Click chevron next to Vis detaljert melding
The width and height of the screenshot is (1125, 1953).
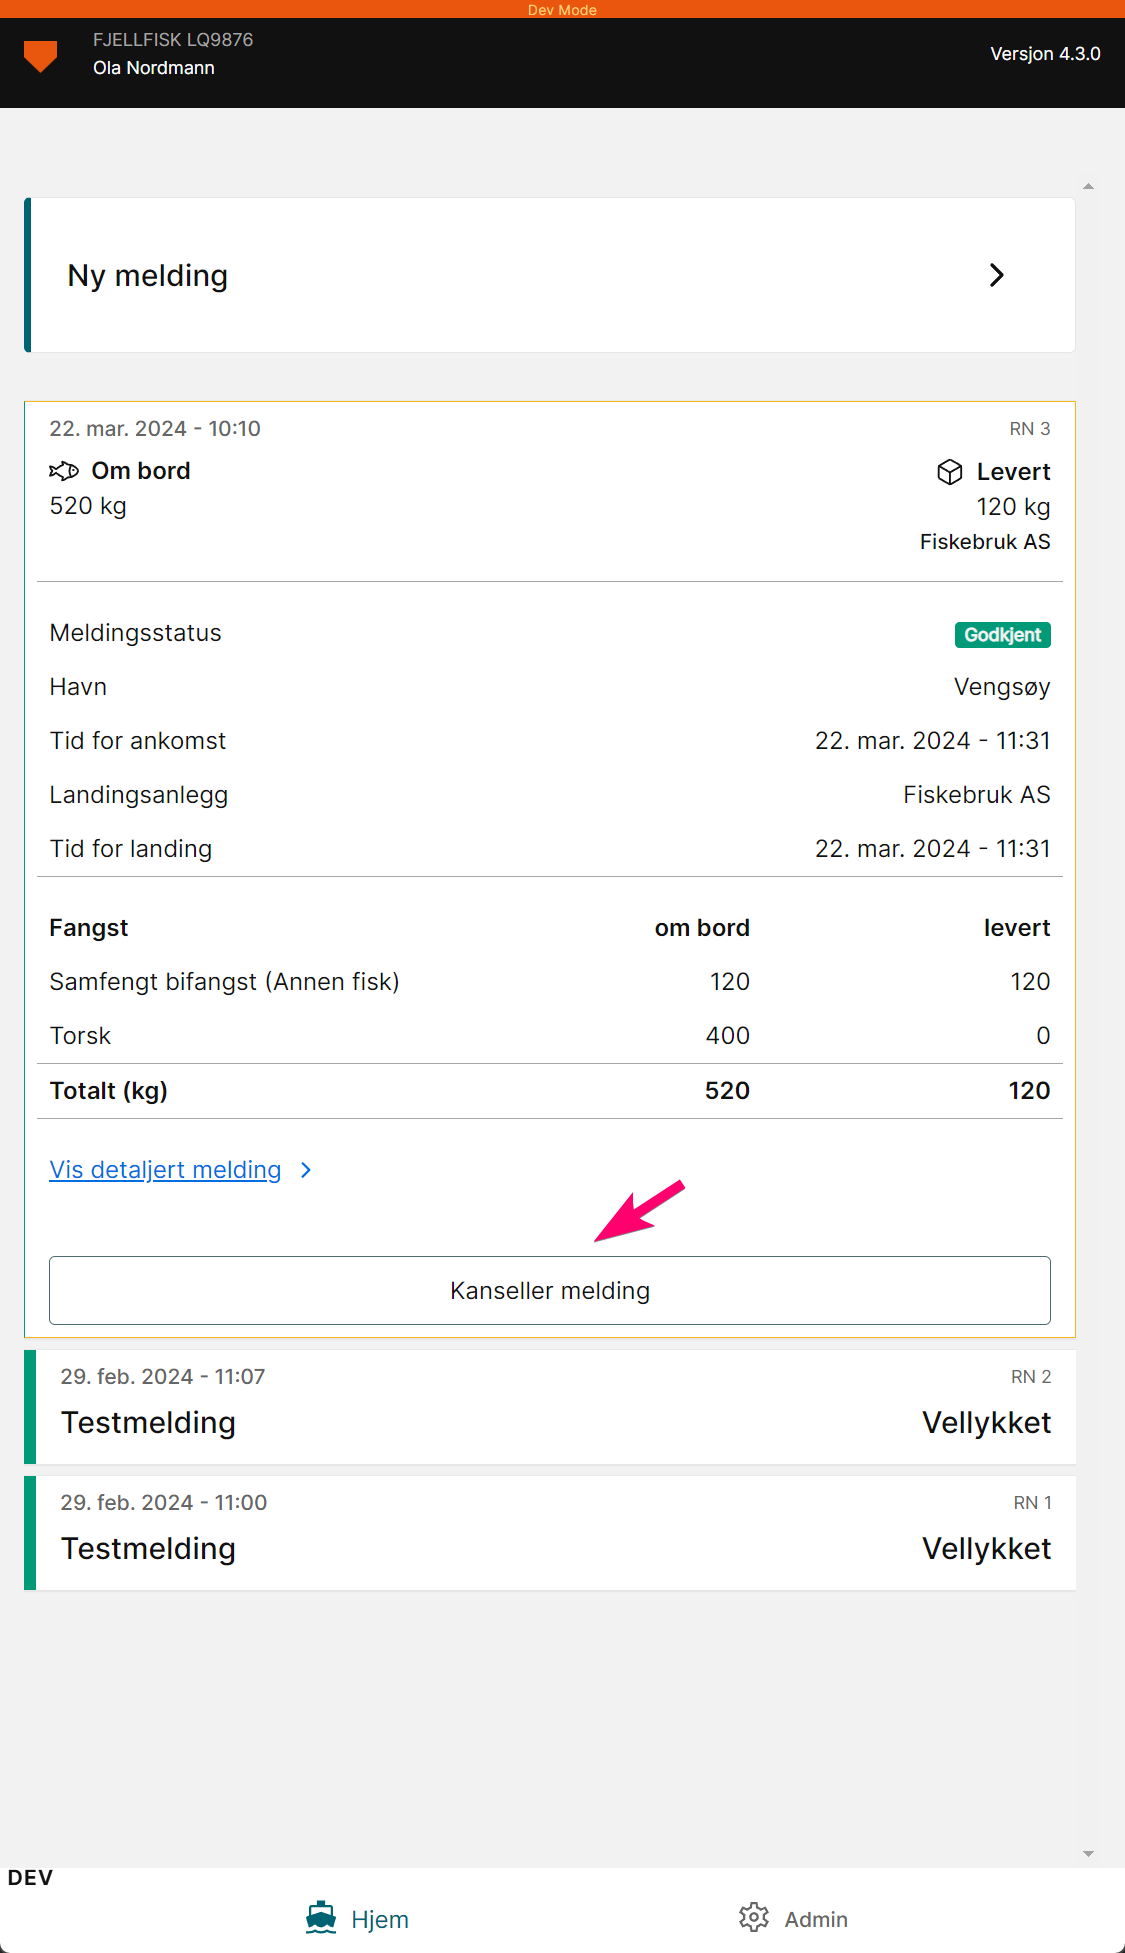pos(306,1170)
